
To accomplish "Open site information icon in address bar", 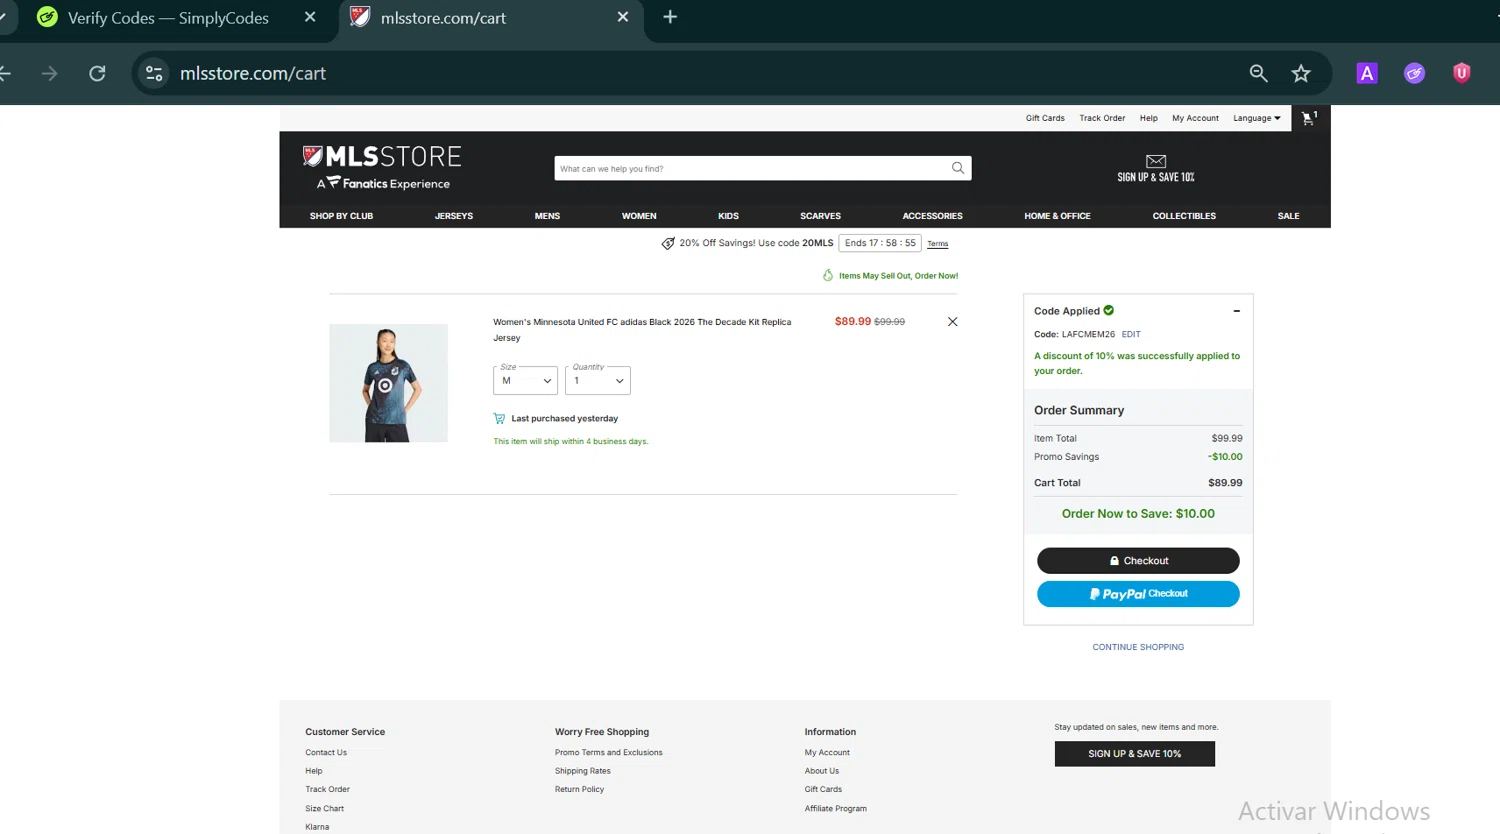I will point(154,73).
